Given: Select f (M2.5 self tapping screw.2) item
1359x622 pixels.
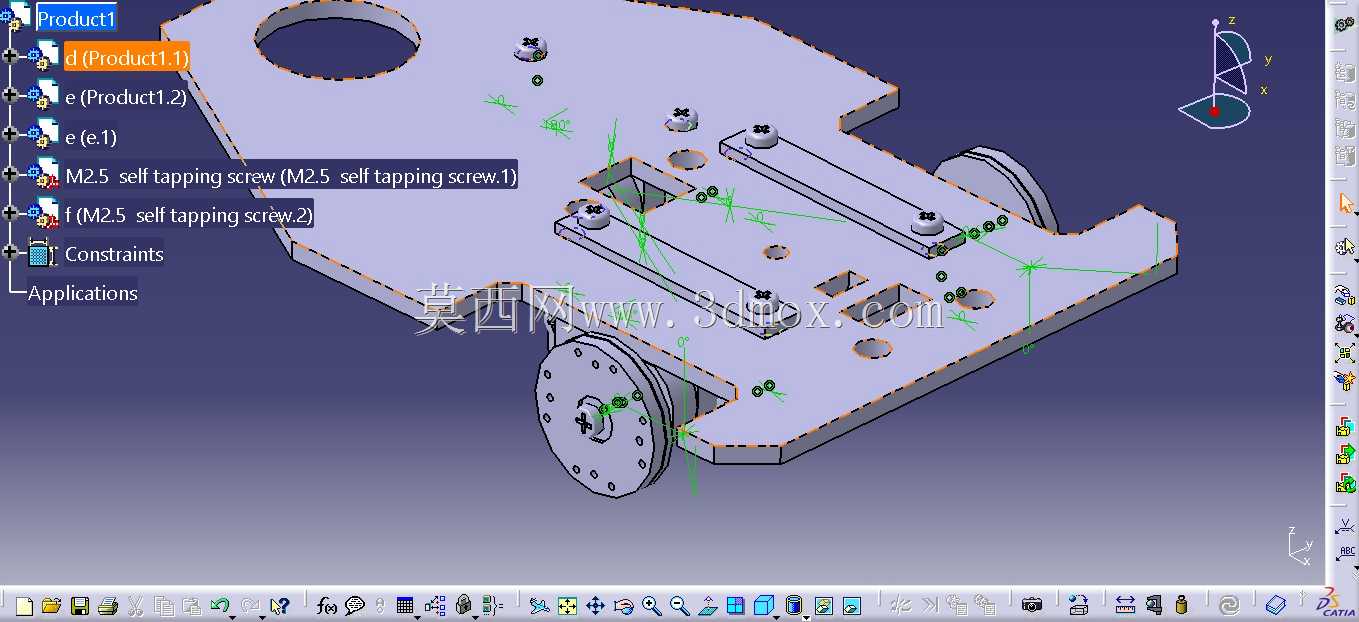Looking at the screenshot, I should coord(189,214).
